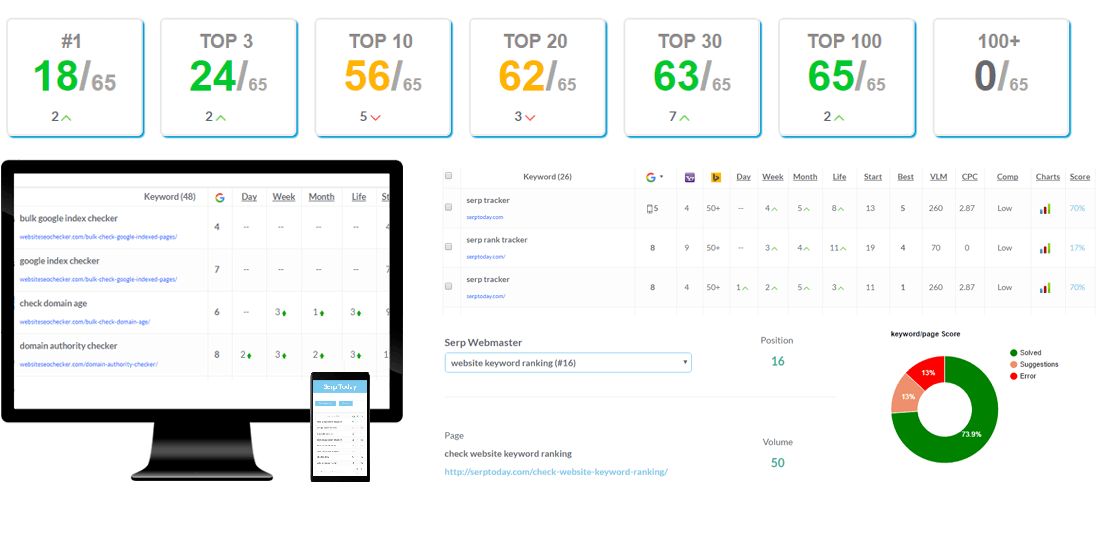This screenshot has height=545, width=1100.
Task: Open the website keyword ranking (#16) dropdown
Action: (x=568, y=363)
